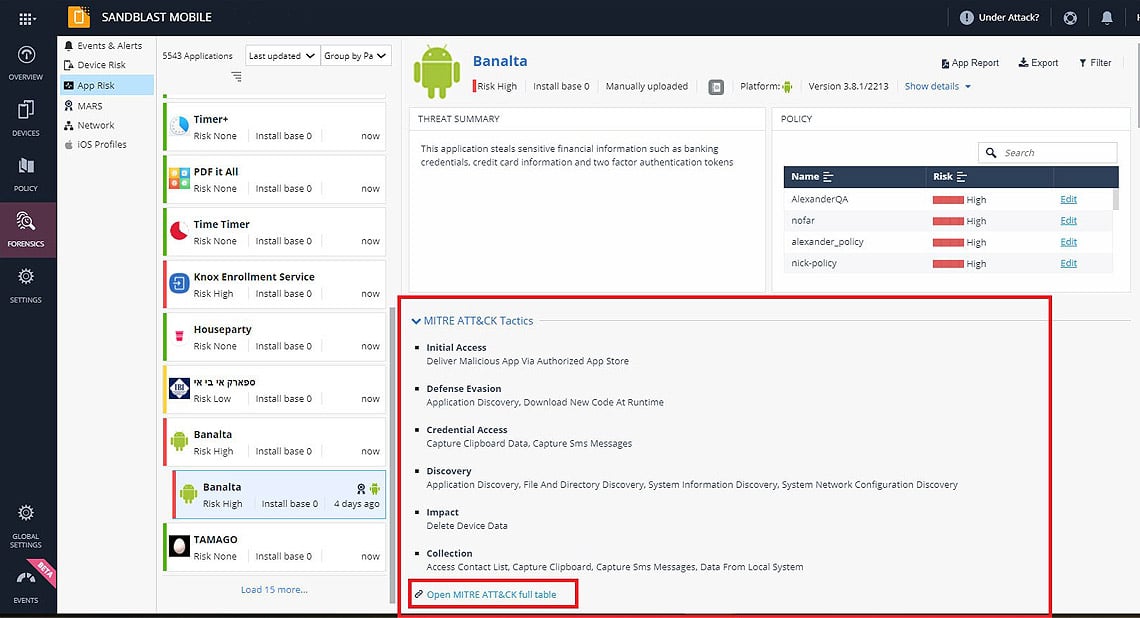This screenshot has width=1140, height=618.
Task: Open MITRE ATT&CK full table link
Action: tap(491, 595)
